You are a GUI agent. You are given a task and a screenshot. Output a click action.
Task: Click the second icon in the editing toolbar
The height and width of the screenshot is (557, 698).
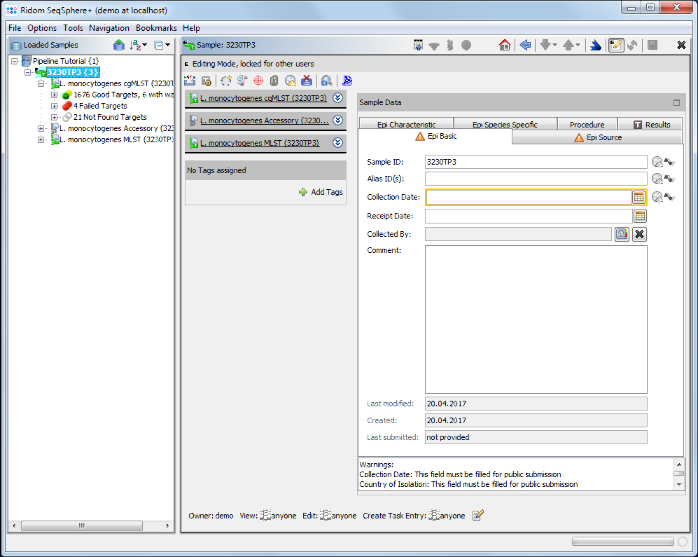[206, 81]
